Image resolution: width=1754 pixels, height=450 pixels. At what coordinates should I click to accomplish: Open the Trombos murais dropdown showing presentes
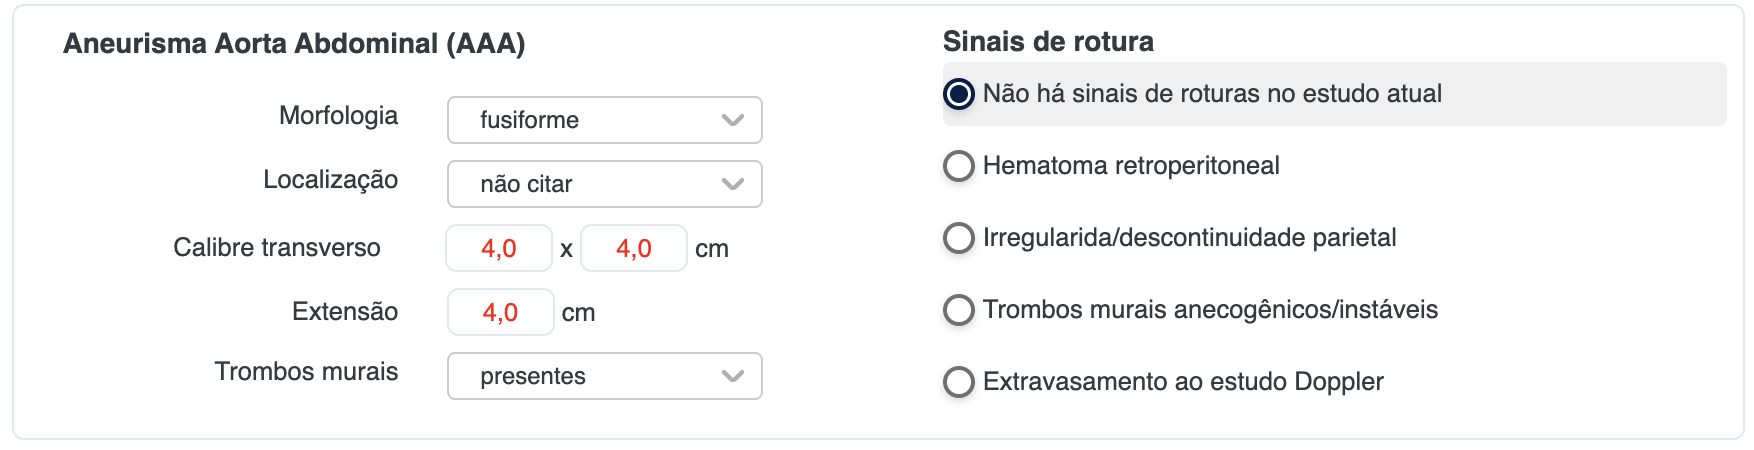604,376
